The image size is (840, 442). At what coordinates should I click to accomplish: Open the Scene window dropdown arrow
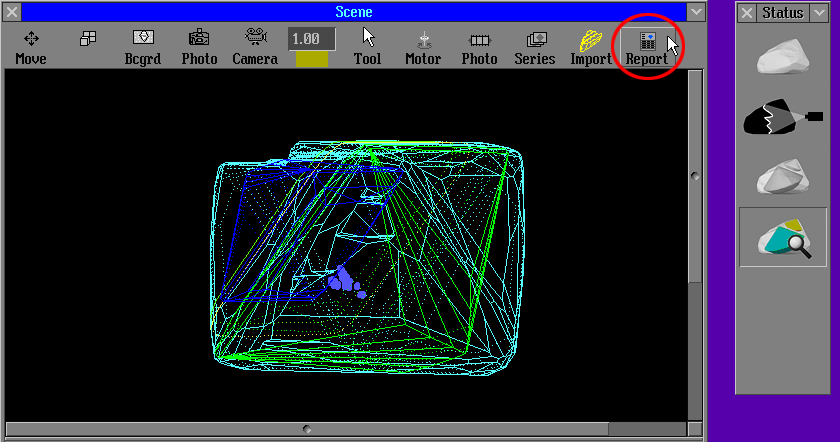pos(696,12)
